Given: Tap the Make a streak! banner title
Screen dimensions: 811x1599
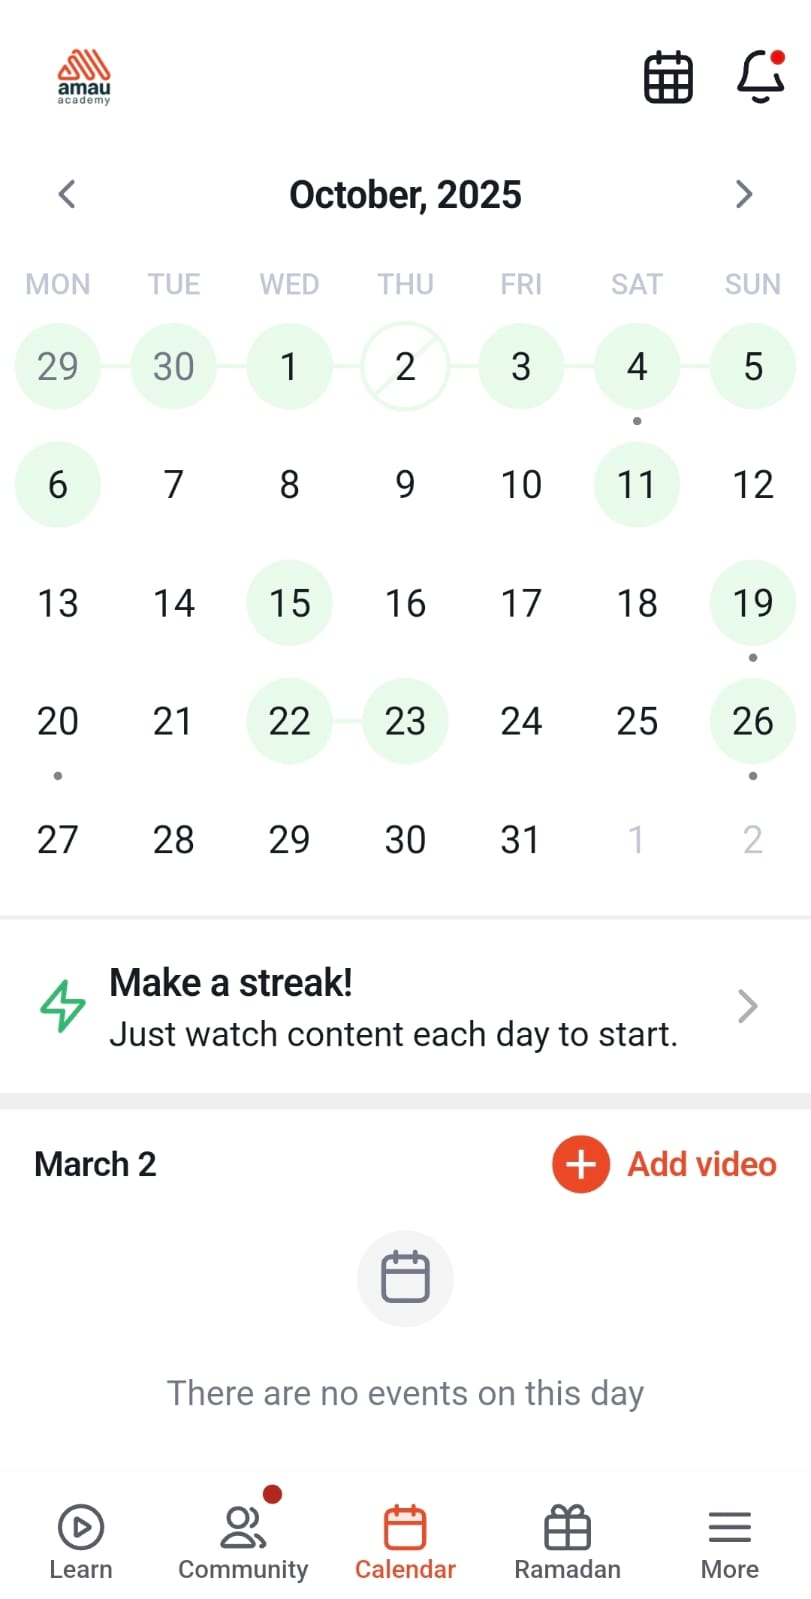Looking at the screenshot, I should pos(231,983).
